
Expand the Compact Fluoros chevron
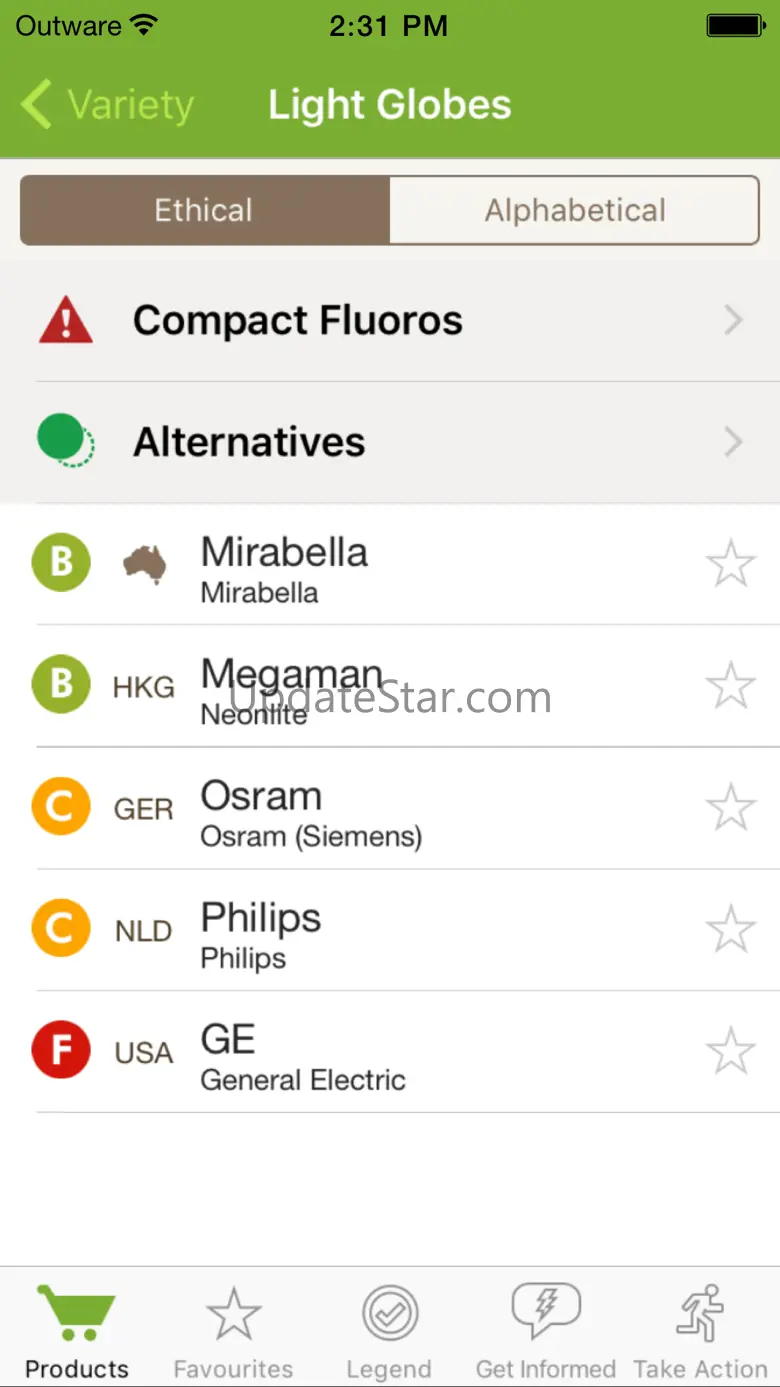coord(734,320)
